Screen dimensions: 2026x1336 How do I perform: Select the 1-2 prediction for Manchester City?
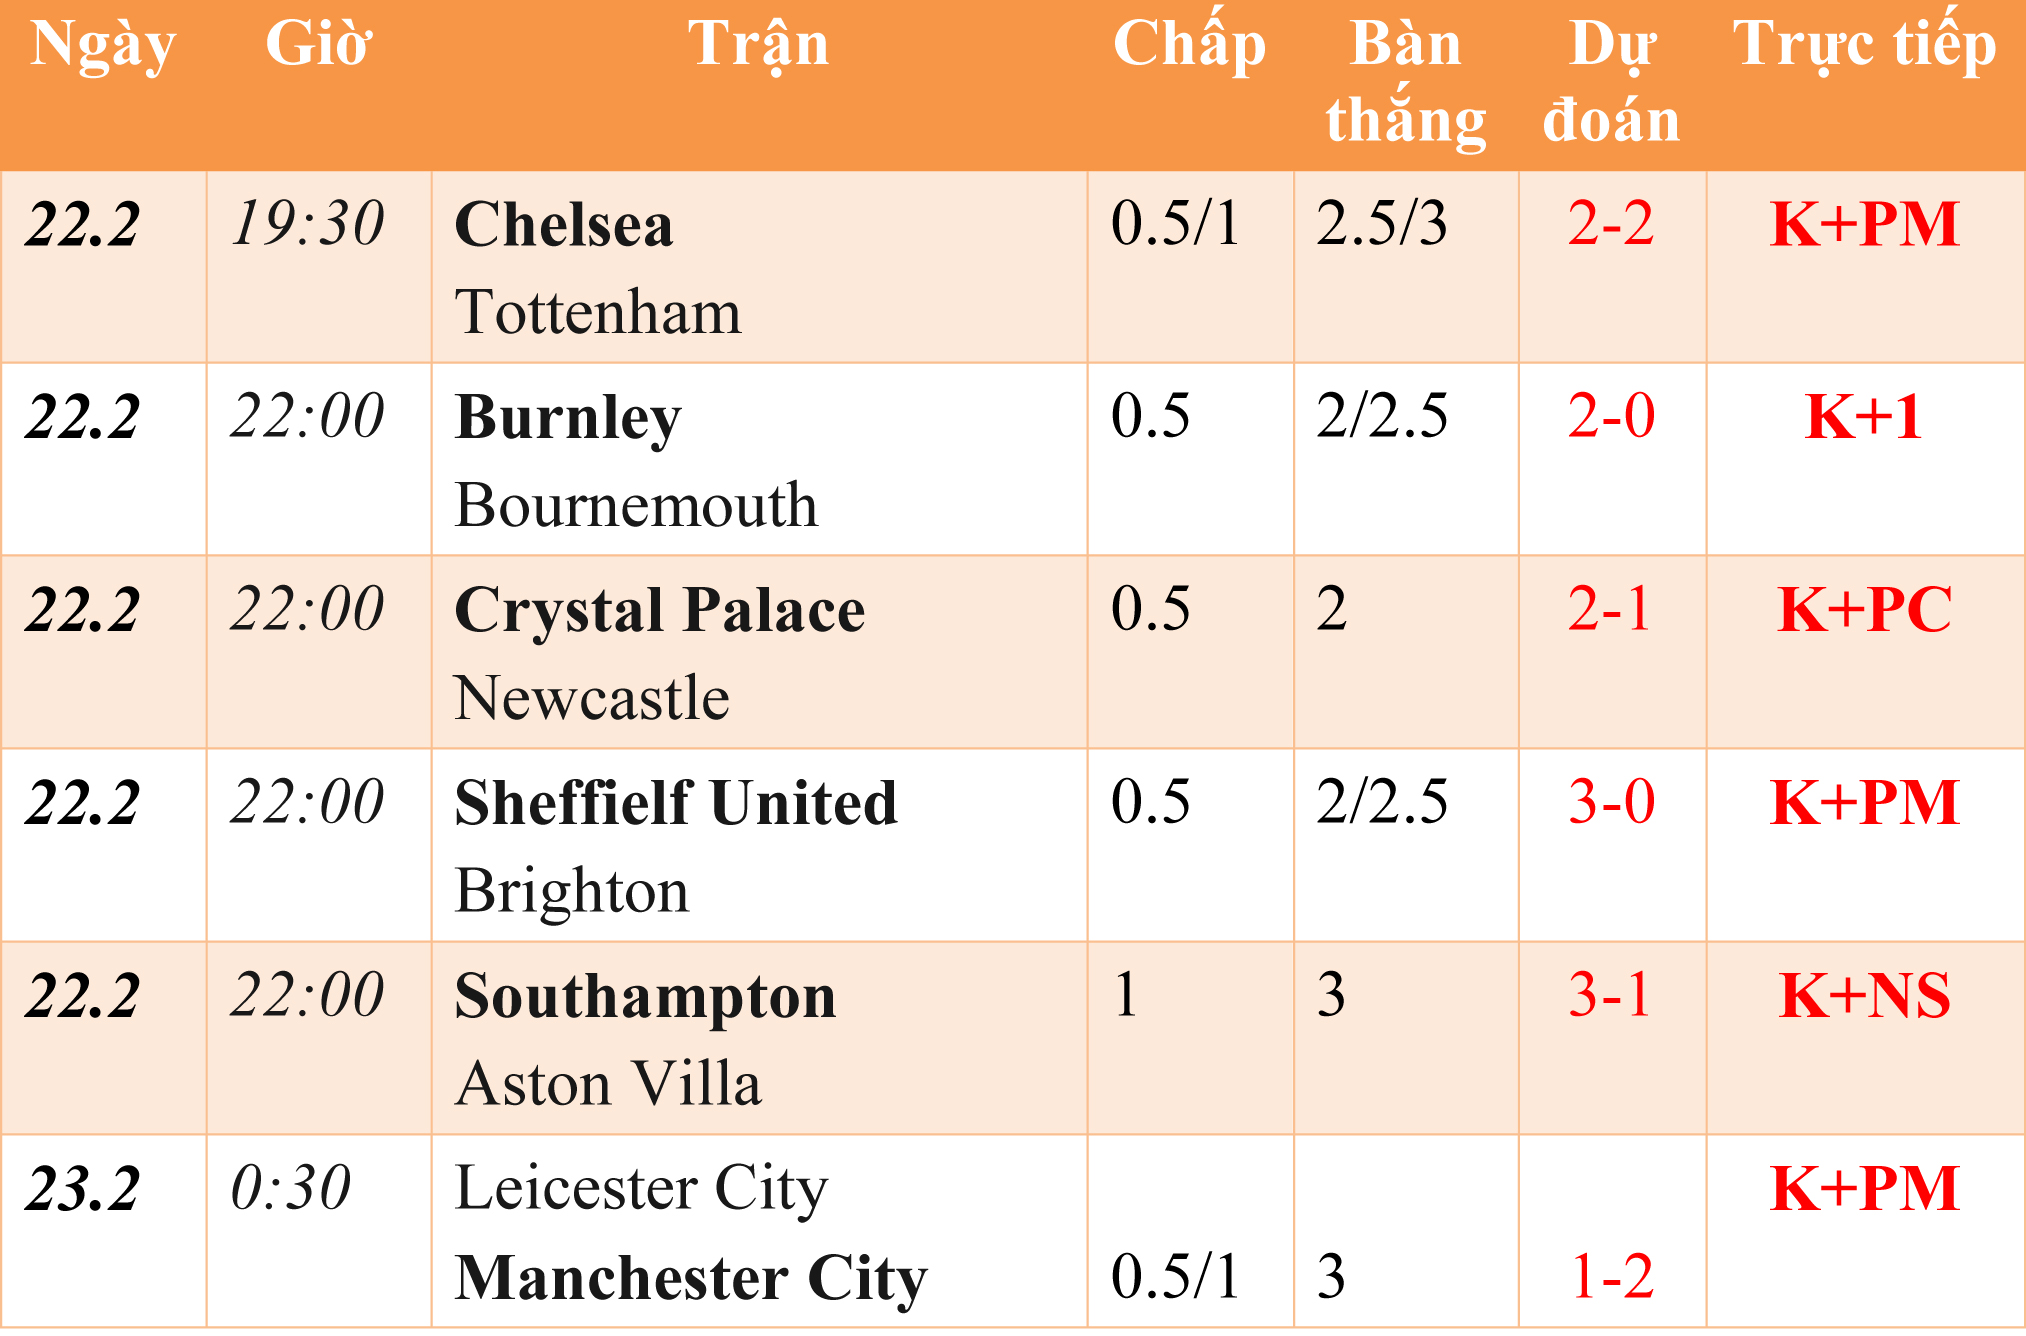pyautogui.click(x=1612, y=1278)
